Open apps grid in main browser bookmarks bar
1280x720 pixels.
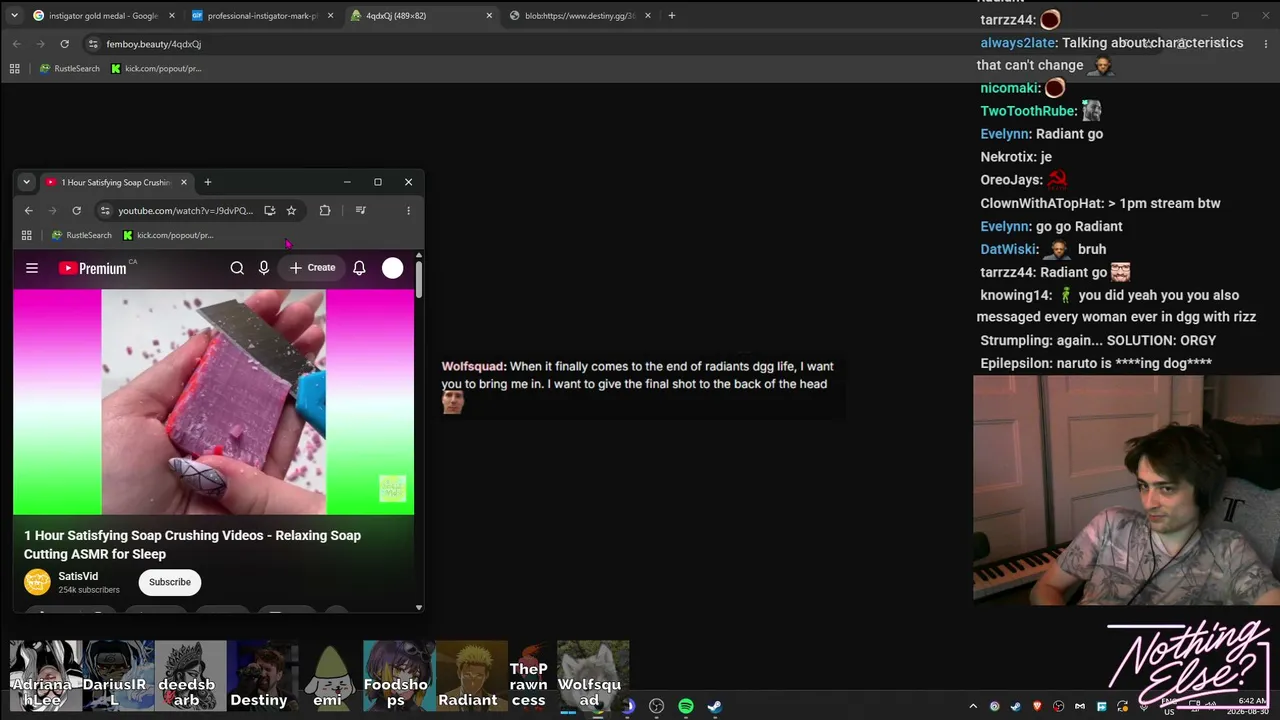(14, 69)
